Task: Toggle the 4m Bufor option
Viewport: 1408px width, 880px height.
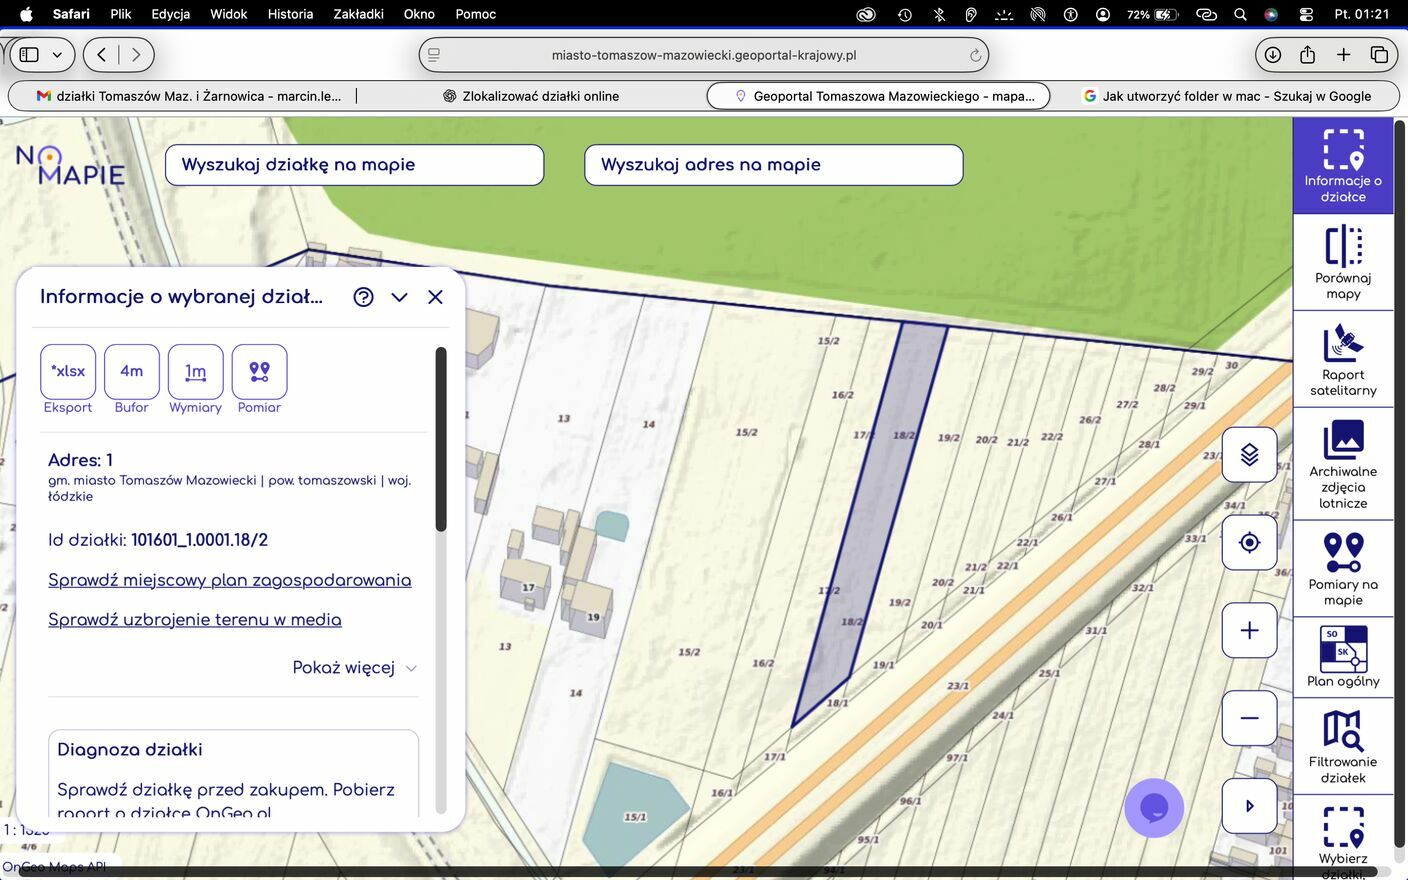Action: tap(131, 372)
